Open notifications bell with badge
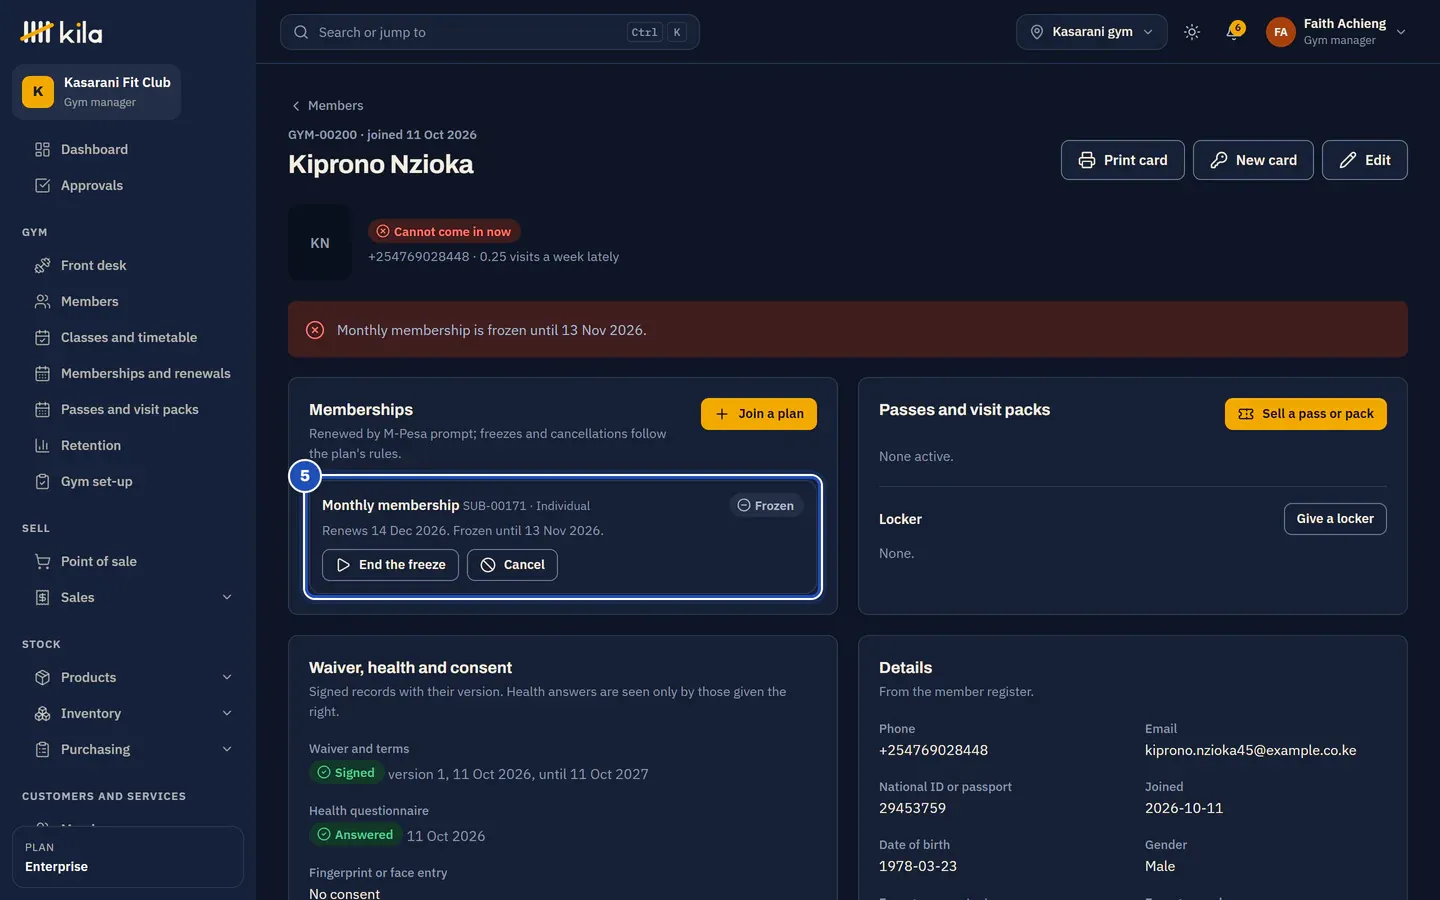The height and width of the screenshot is (900, 1440). pyautogui.click(x=1234, y=32)
